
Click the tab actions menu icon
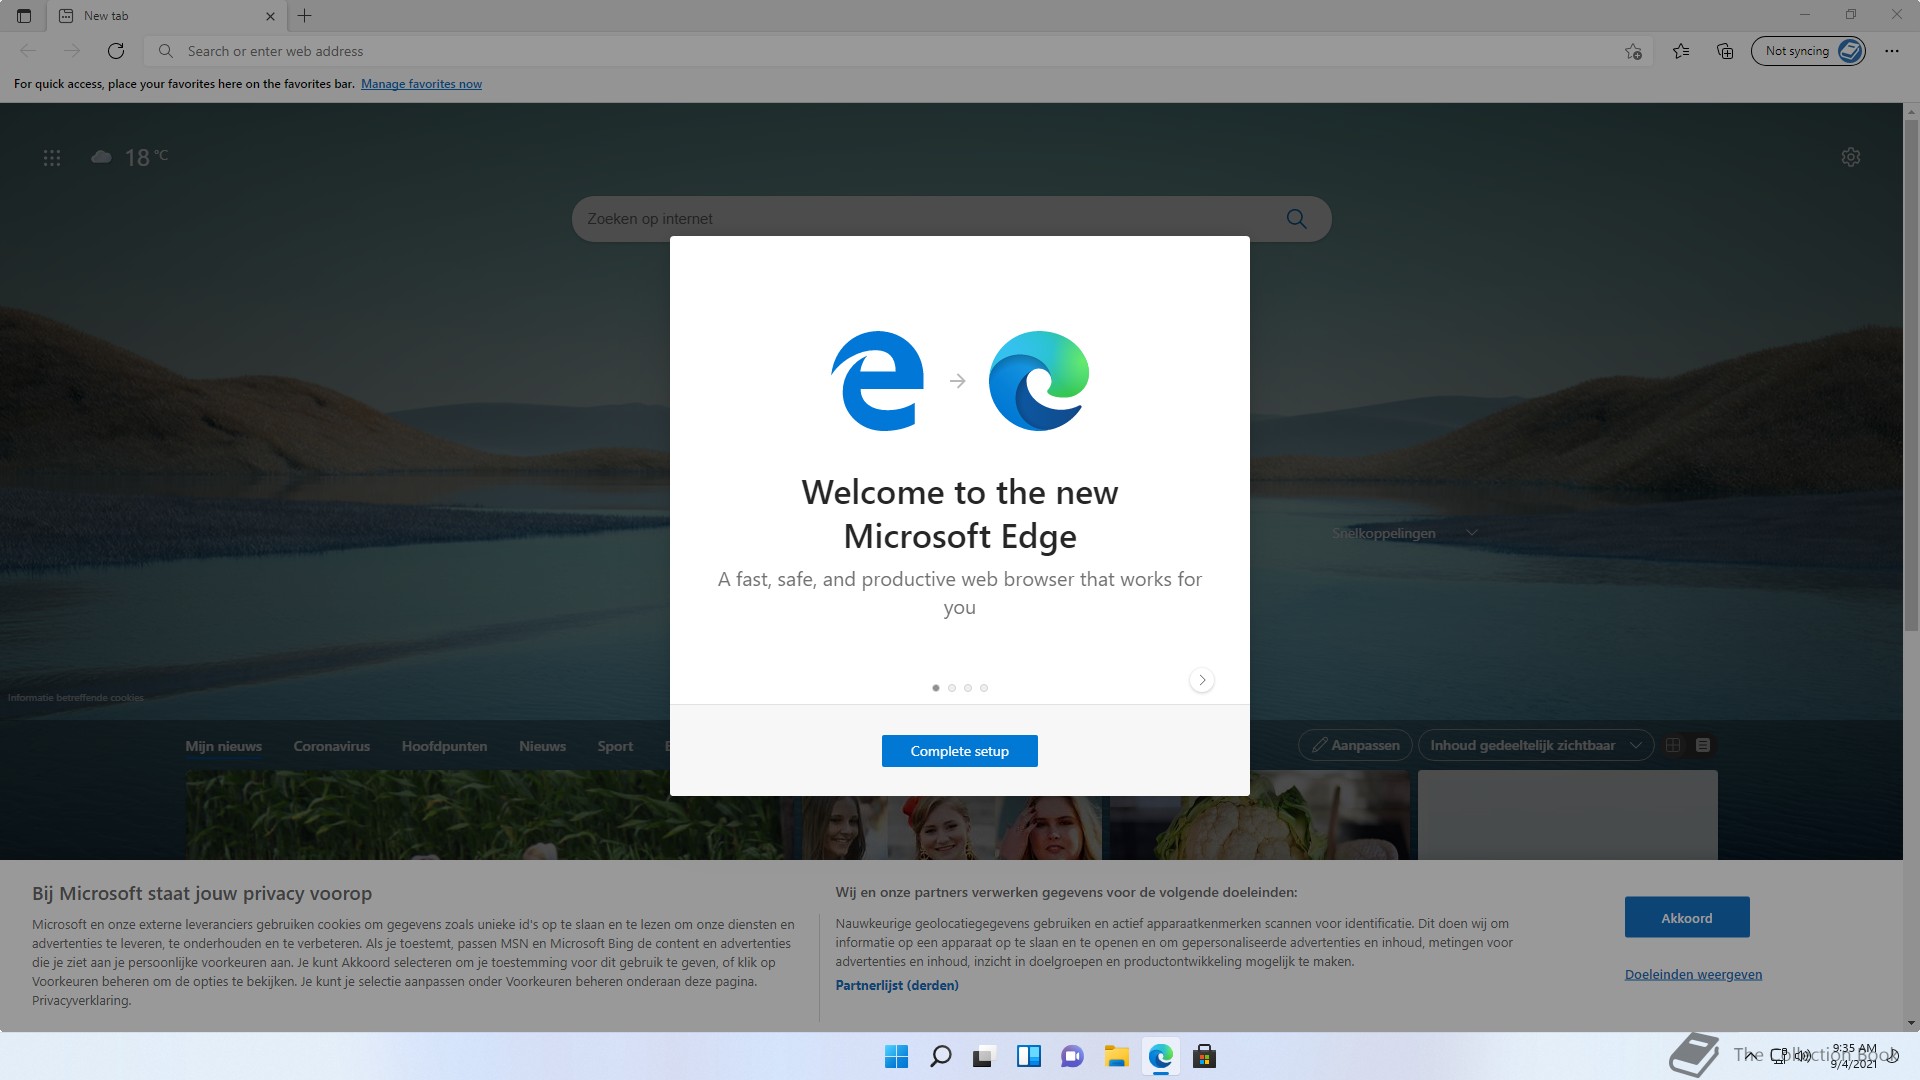click(x=24, y=16)
